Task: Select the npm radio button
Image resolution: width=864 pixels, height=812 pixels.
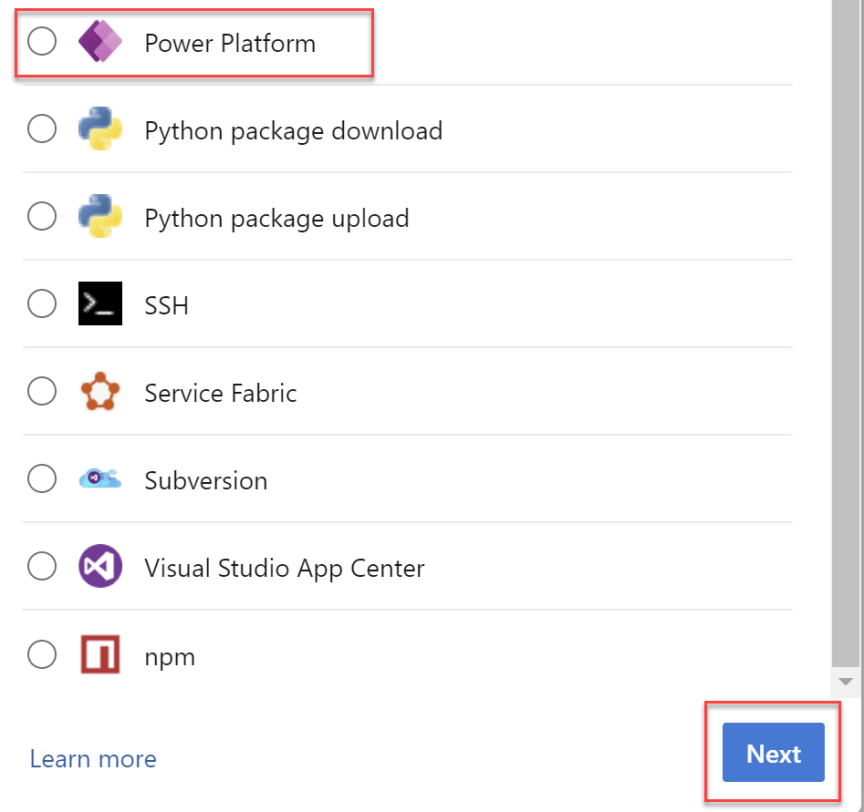Action: click(x=42, y=655)
